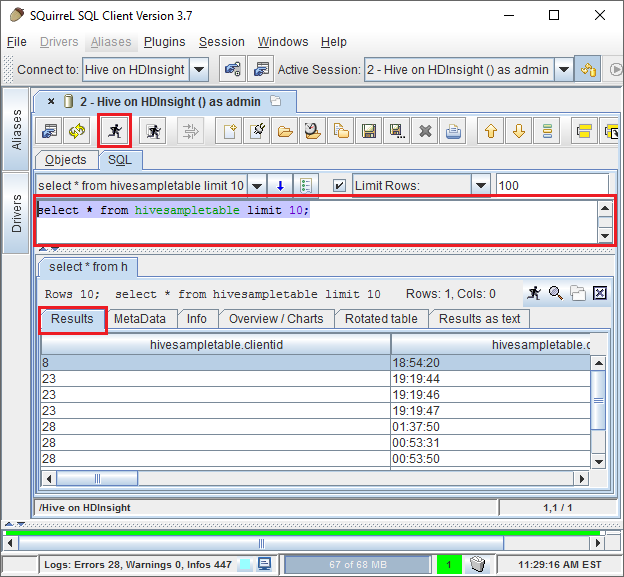
Task: Click the print toolbar icon
Action: 454,131
